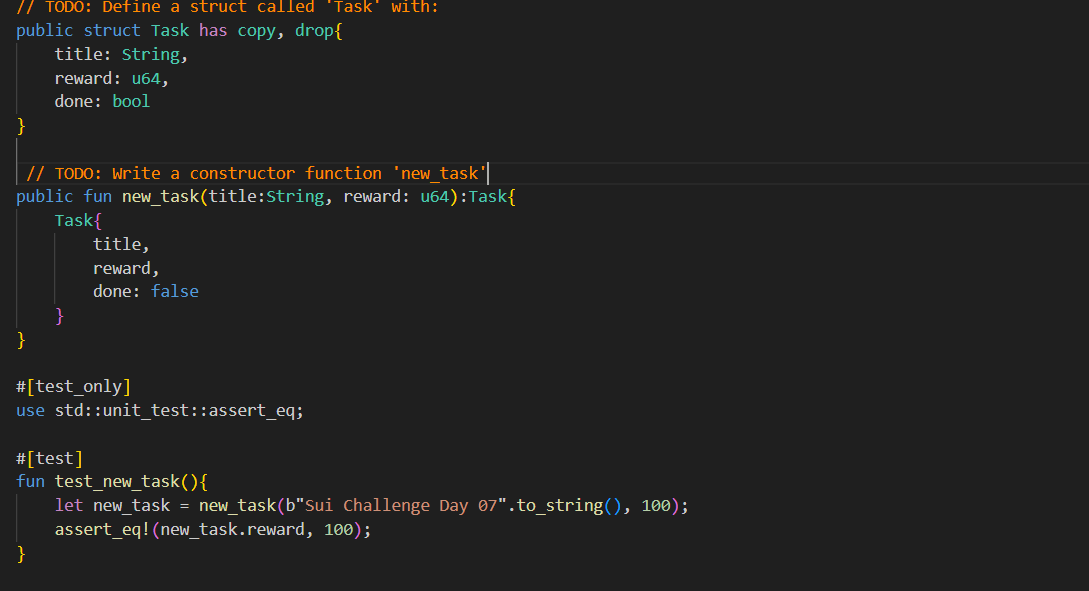The height and width of the screenshot is (591, 1089).
Task: Click the 'copy' ability keyword
Action: (256, 30)
